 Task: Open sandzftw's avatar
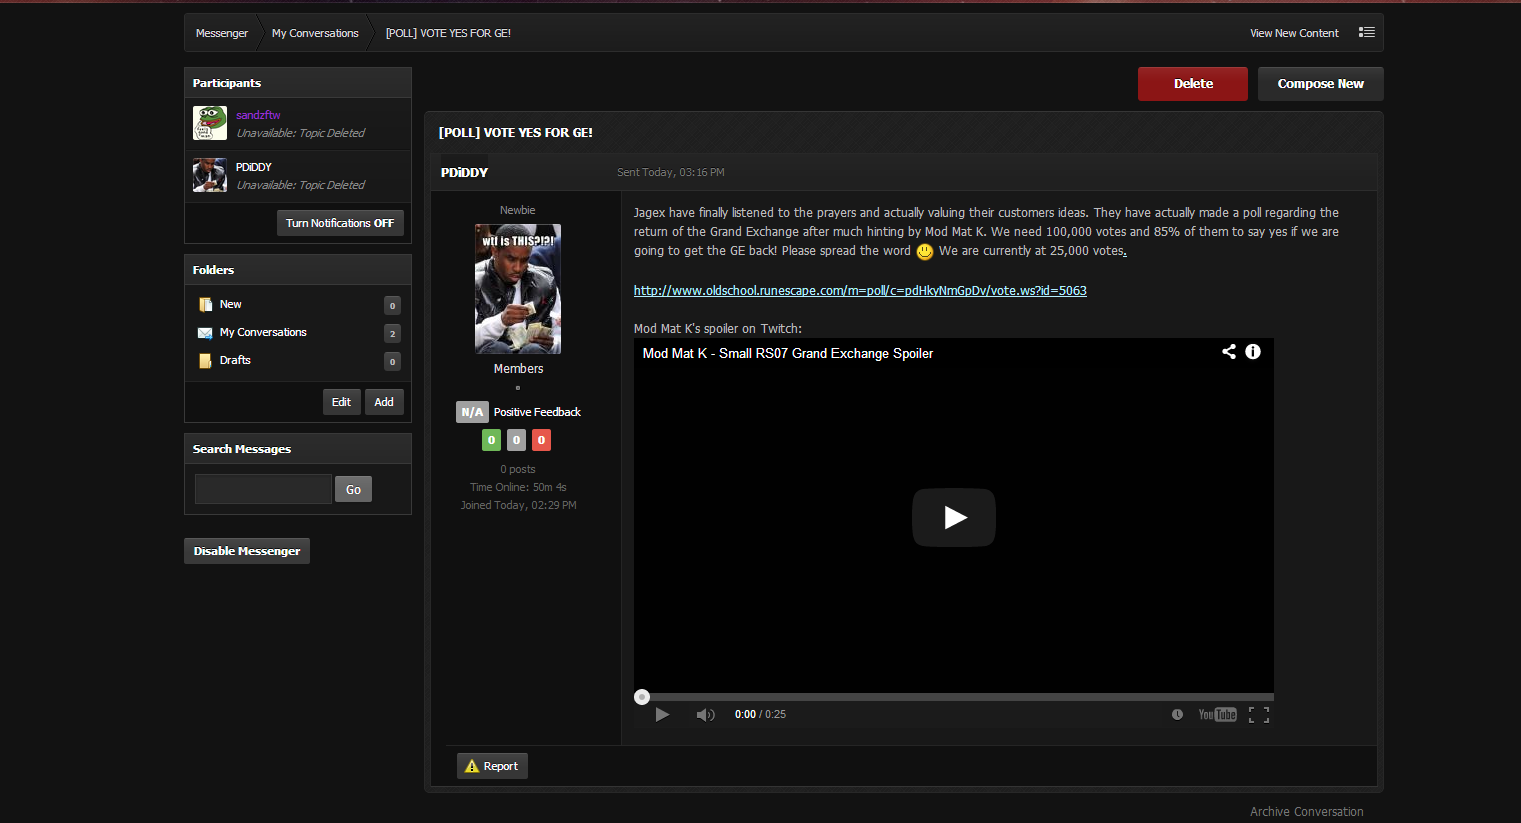point(210,123)
